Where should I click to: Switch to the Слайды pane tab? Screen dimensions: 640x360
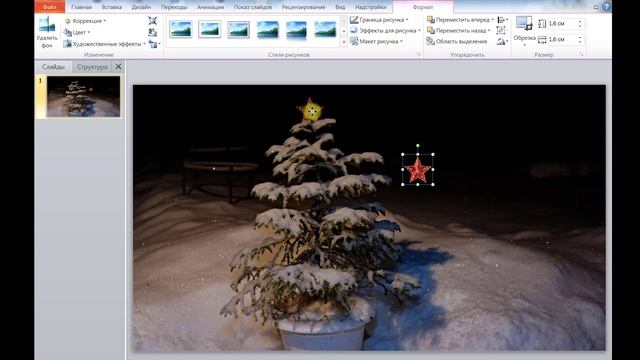click(53, 67)
